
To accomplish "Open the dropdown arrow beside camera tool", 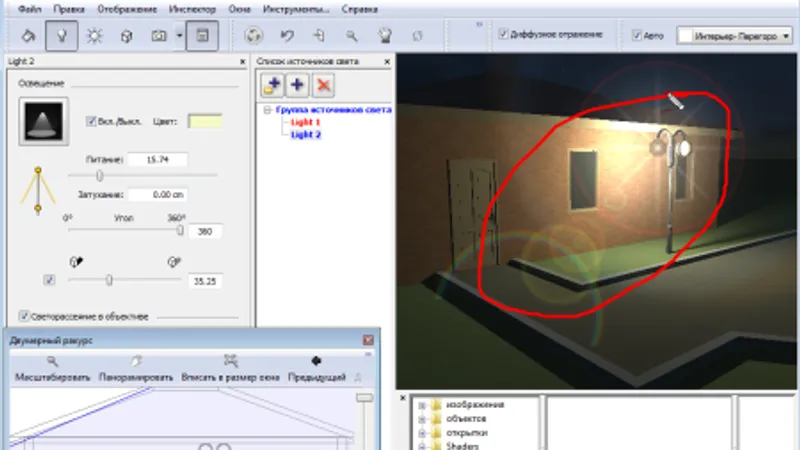I will [180, 36].
